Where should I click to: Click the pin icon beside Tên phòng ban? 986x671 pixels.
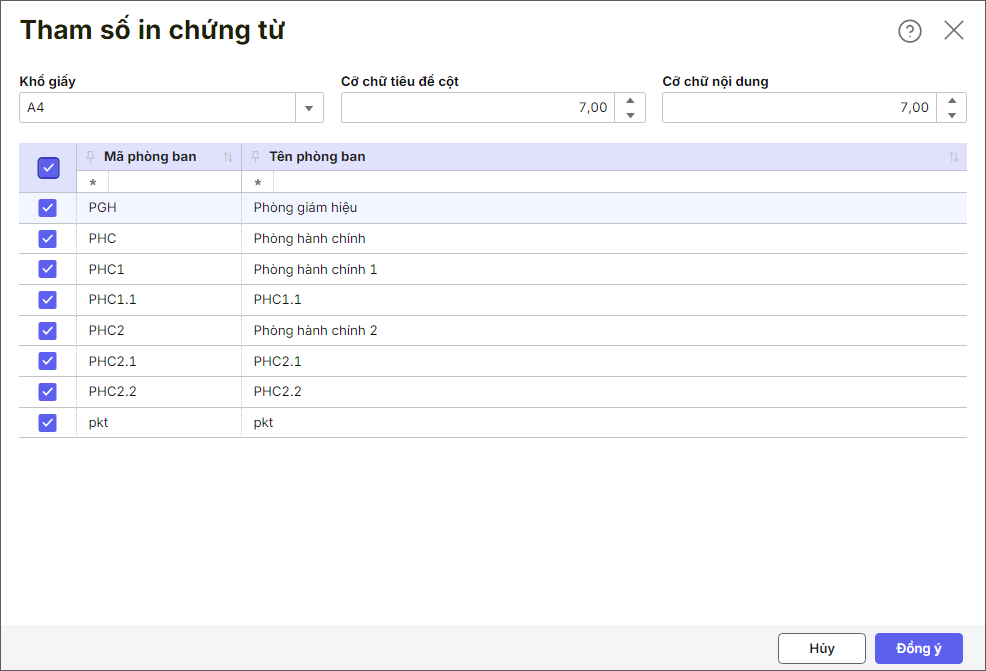[x=256, y=157]
